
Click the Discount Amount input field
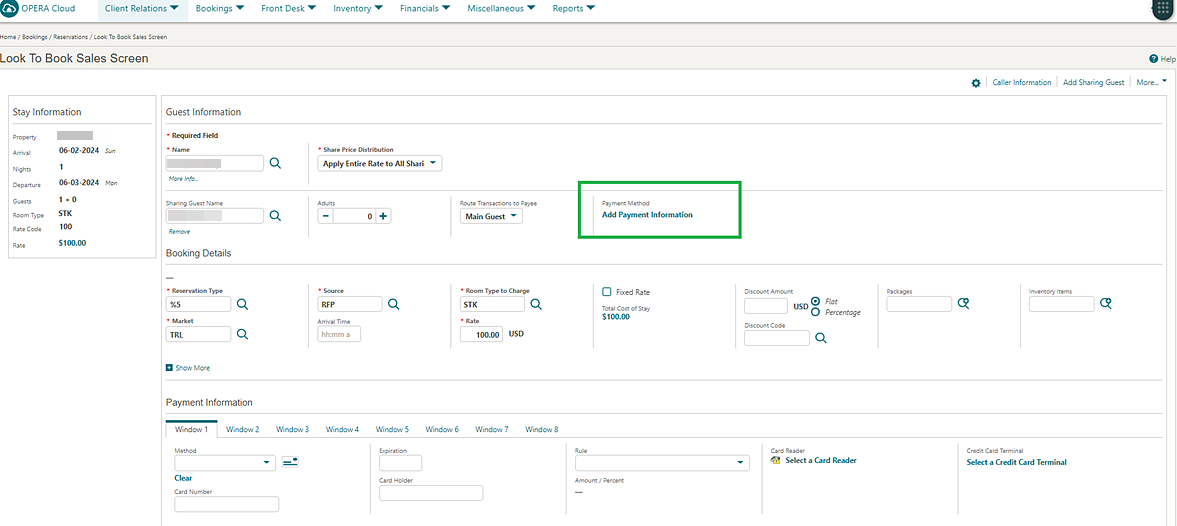click(766, 306)
